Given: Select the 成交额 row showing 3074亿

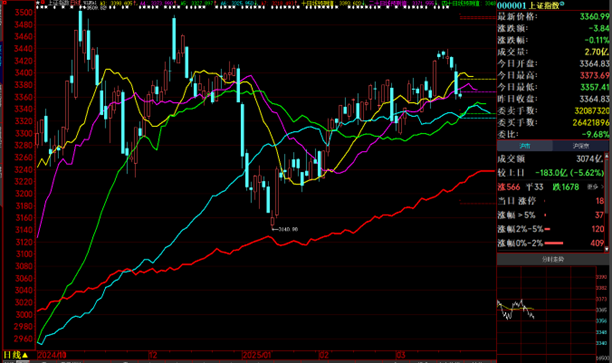Looking at the screenshot, I should (551, 159).
